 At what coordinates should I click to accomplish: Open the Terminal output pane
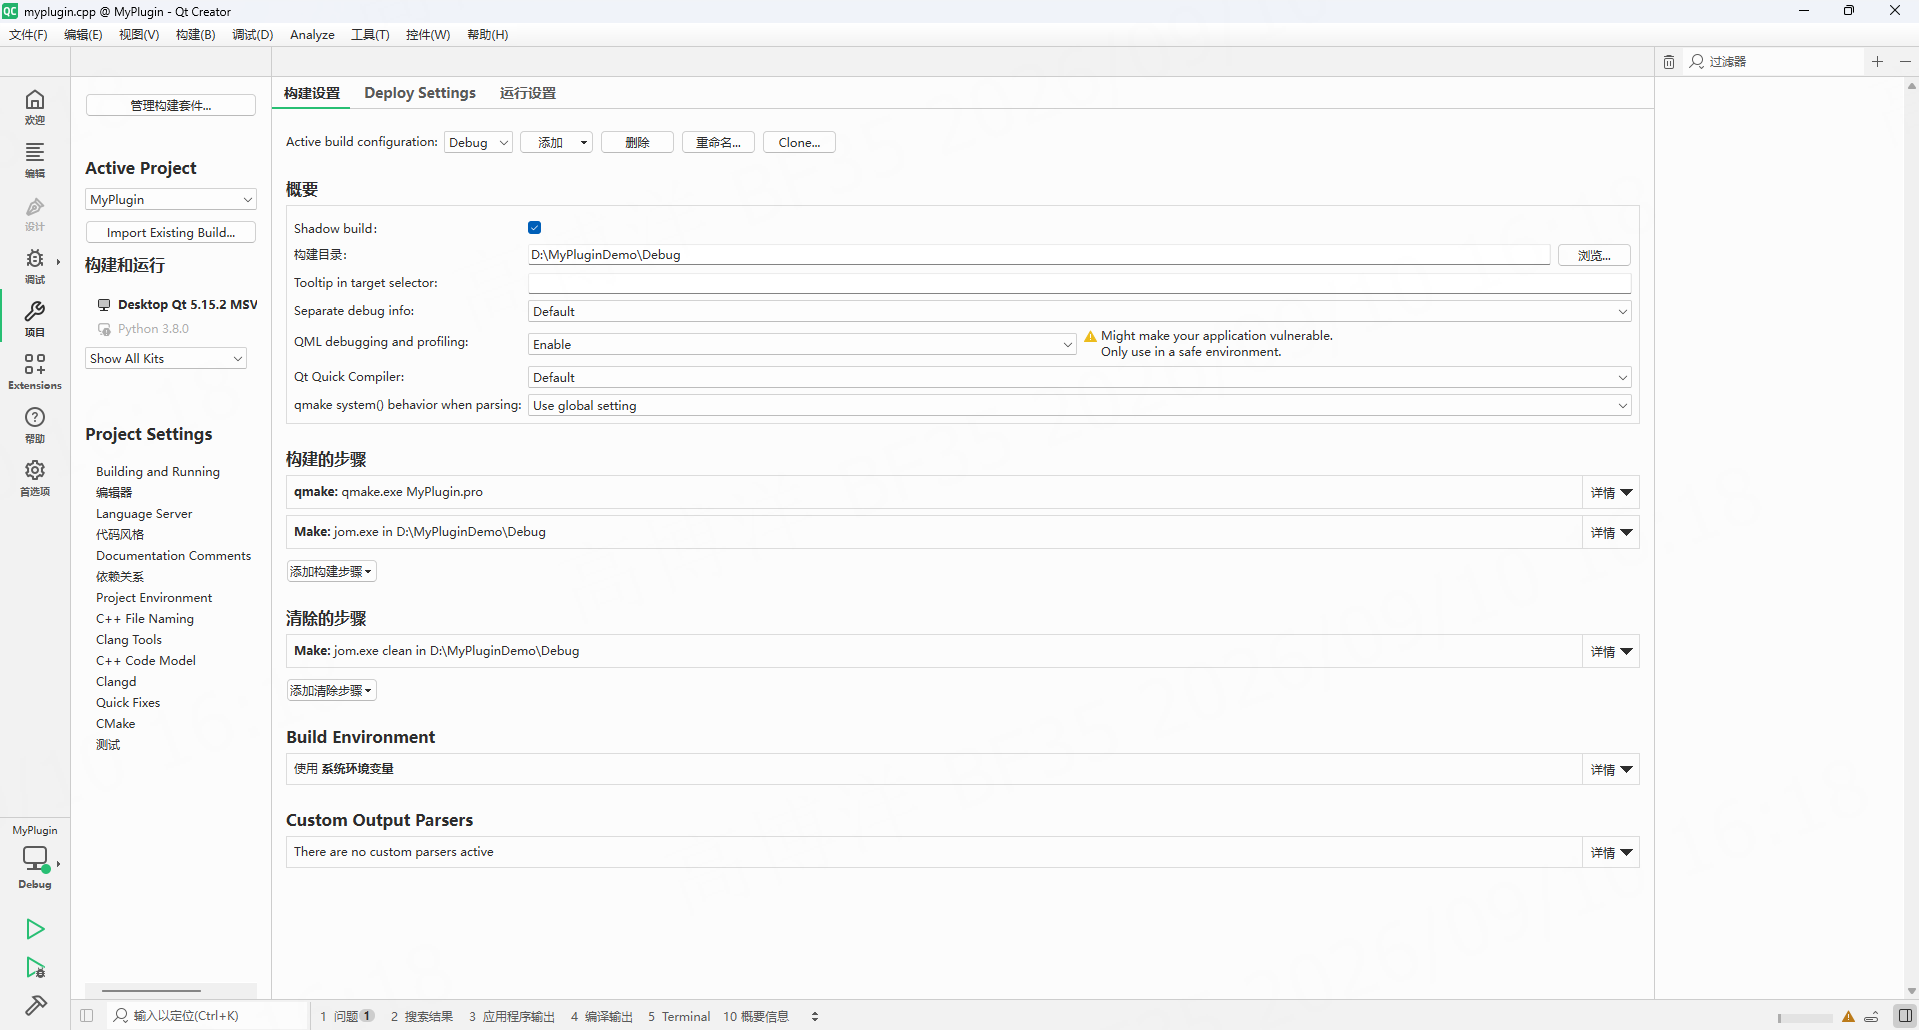click(679, 1016)
